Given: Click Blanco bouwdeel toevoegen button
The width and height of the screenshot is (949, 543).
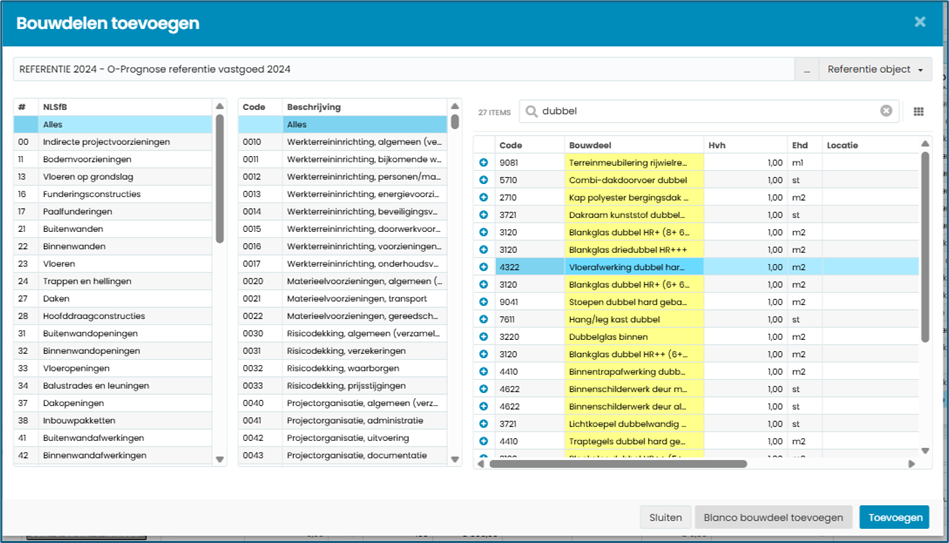Looking at the screenshot, I should point(773,518).
